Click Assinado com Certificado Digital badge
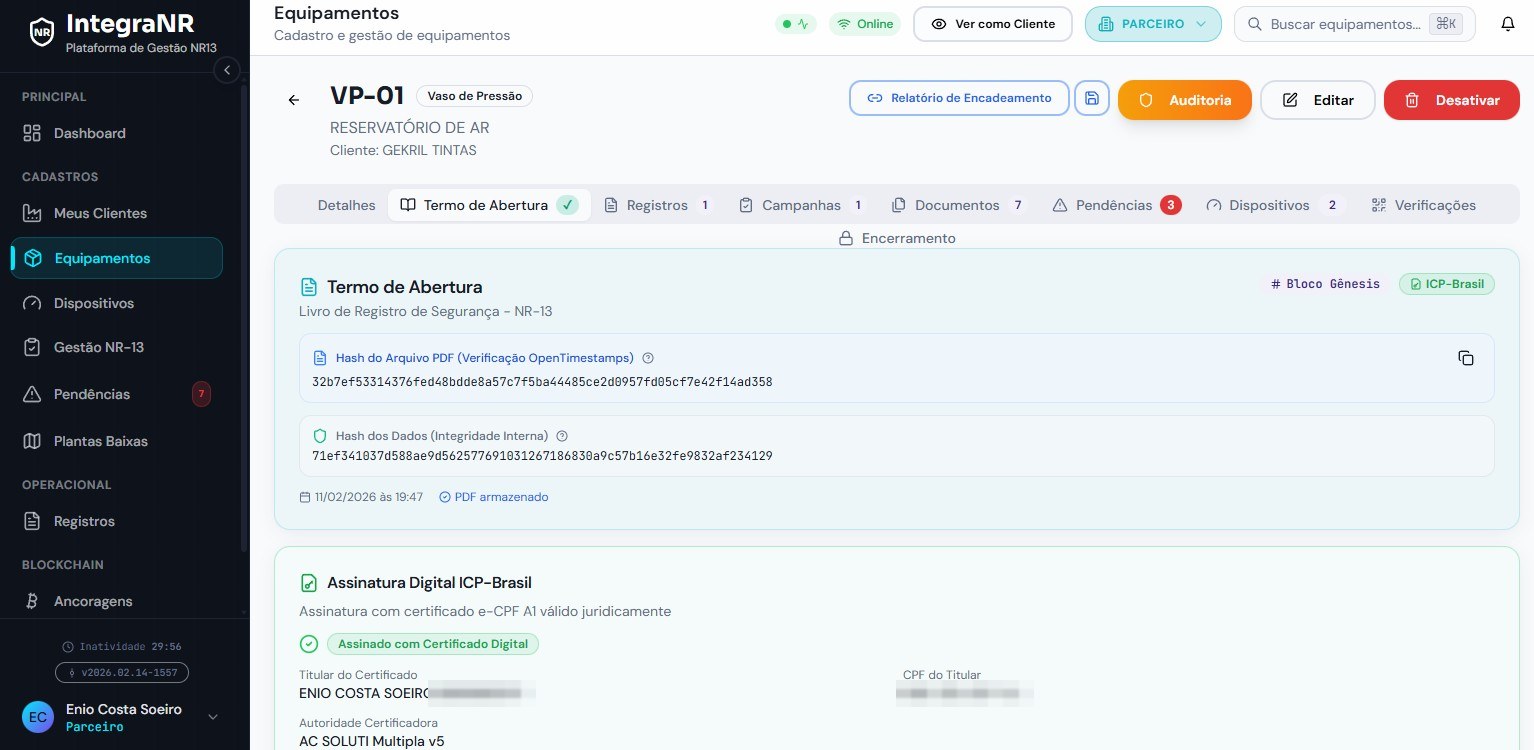1534x750 pixels. 433,644
